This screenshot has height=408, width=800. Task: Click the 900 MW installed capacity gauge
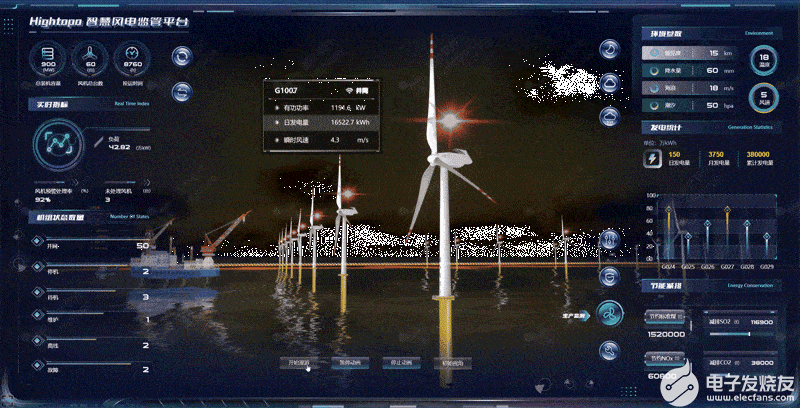click(48, 59)
